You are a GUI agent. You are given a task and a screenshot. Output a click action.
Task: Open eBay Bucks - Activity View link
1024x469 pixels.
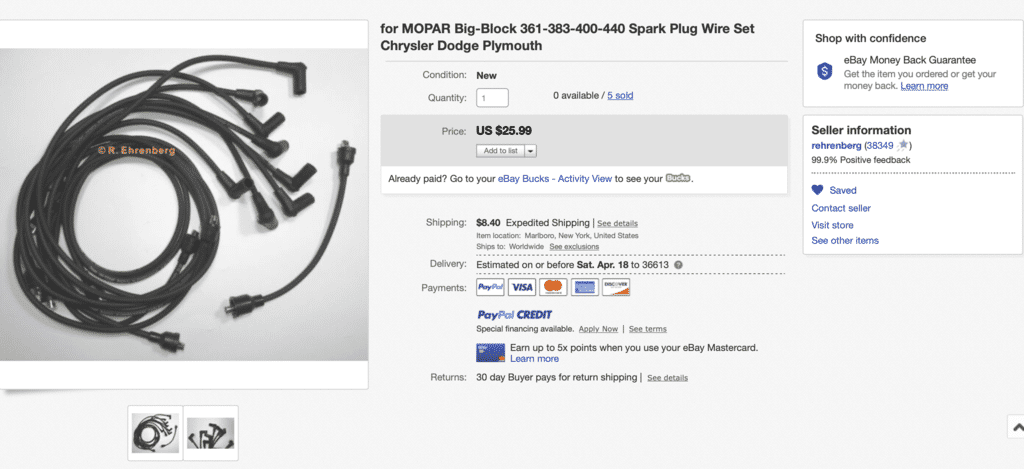point(555,179)
